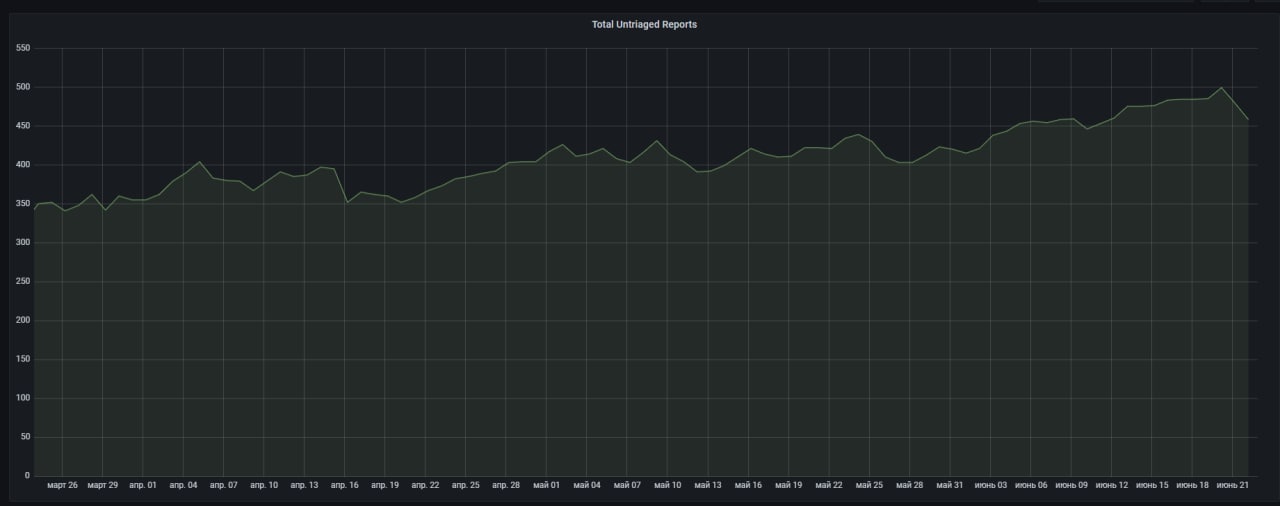
Task: Click the x-axis date май 25
Action: point(869,485)
